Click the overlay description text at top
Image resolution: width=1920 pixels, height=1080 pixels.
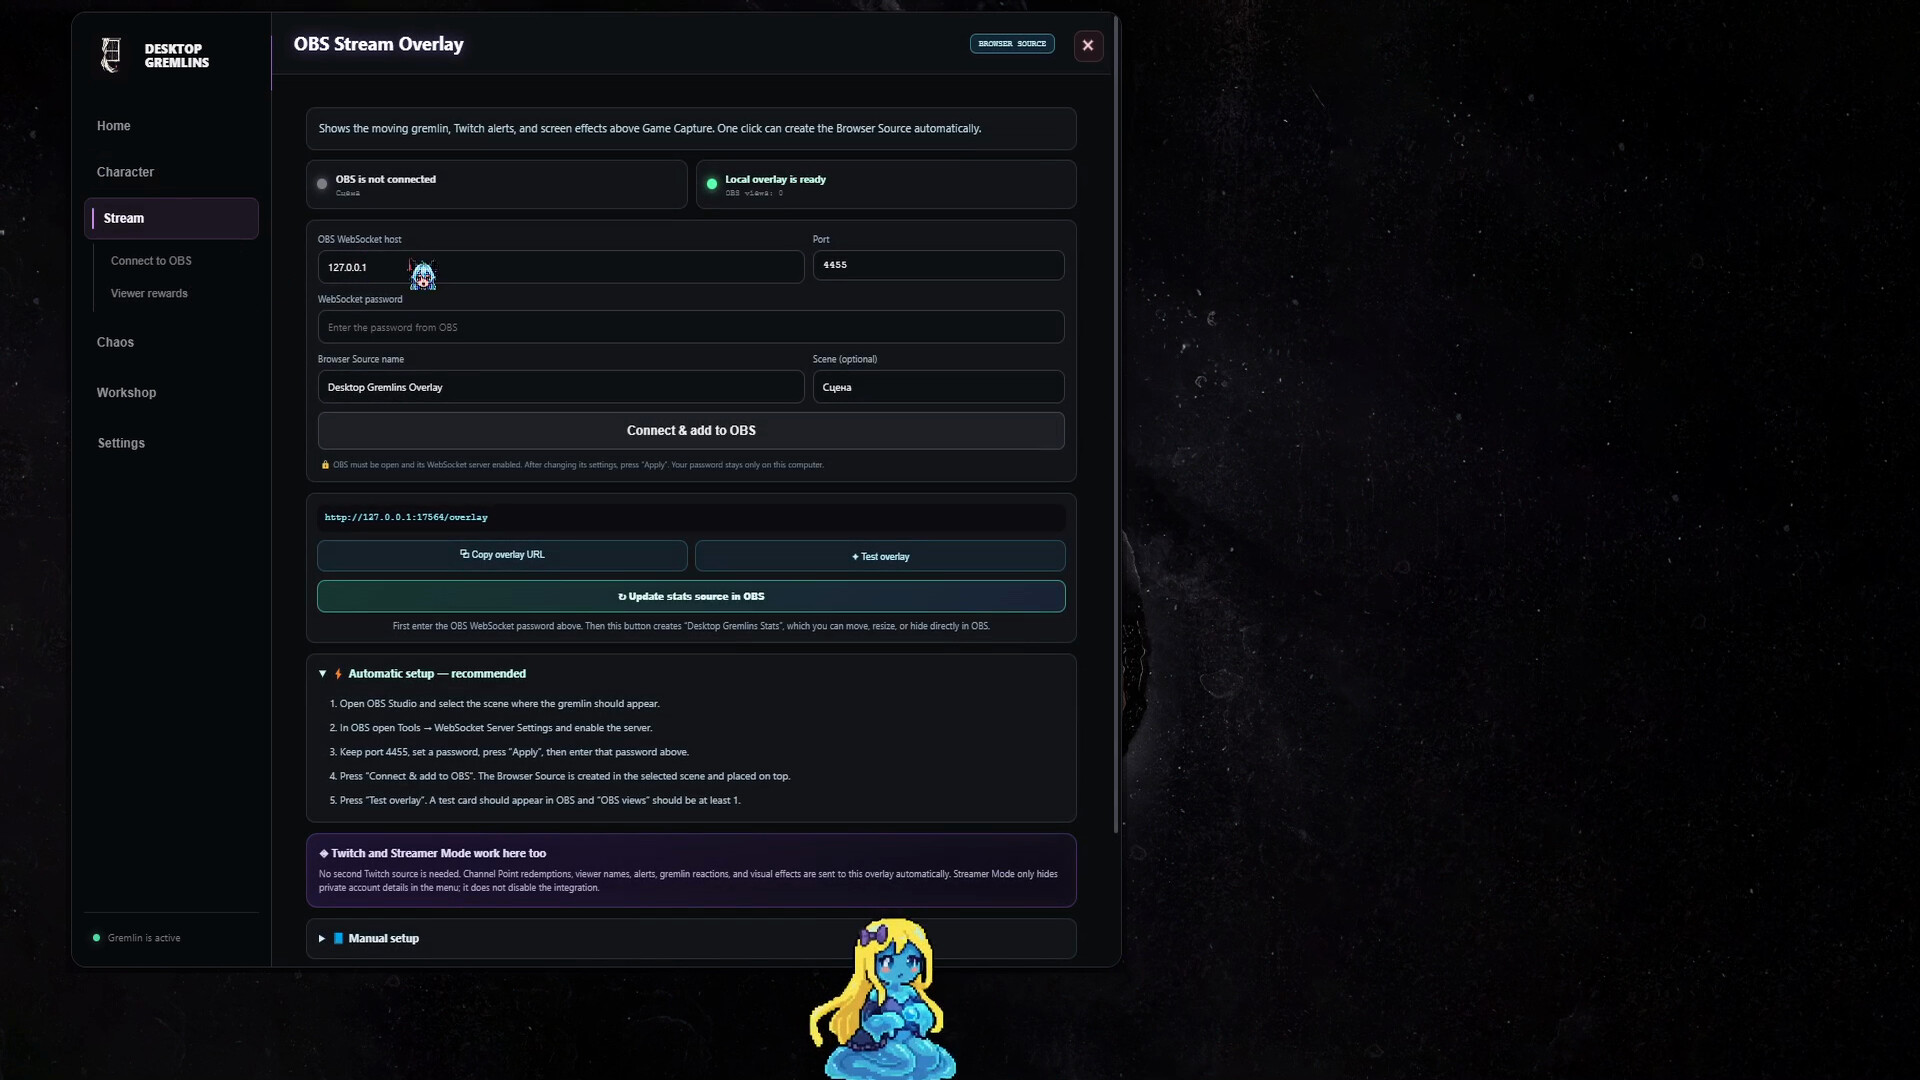tap(650, 129)
